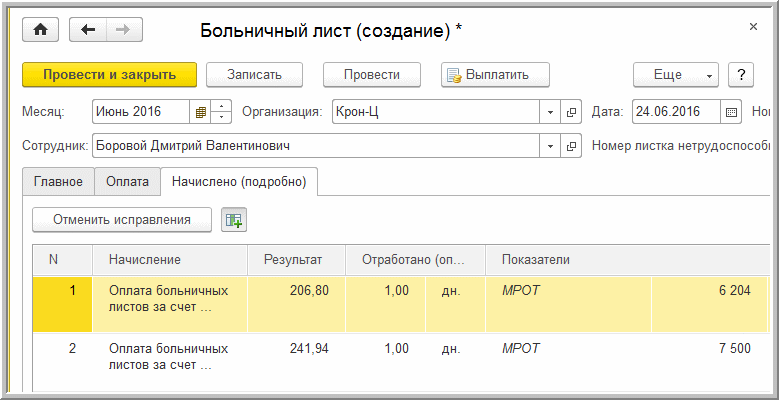Image resolution: width=779 pixels, height=400 pixels.
Task: Expand the Организация dropdown list
Action: point(550,112)
